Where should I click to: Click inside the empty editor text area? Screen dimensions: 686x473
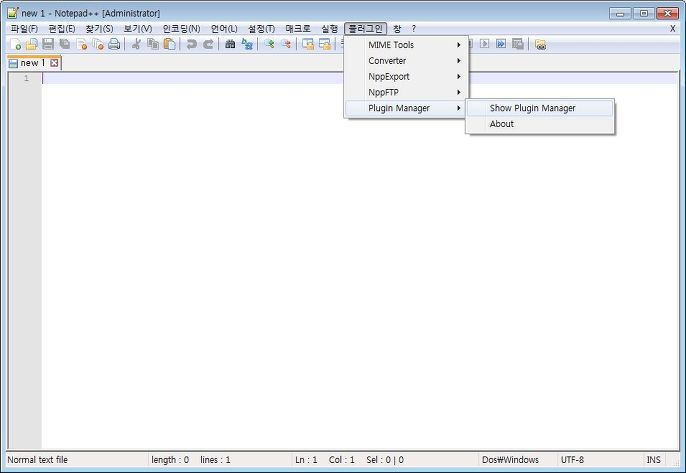360,263
